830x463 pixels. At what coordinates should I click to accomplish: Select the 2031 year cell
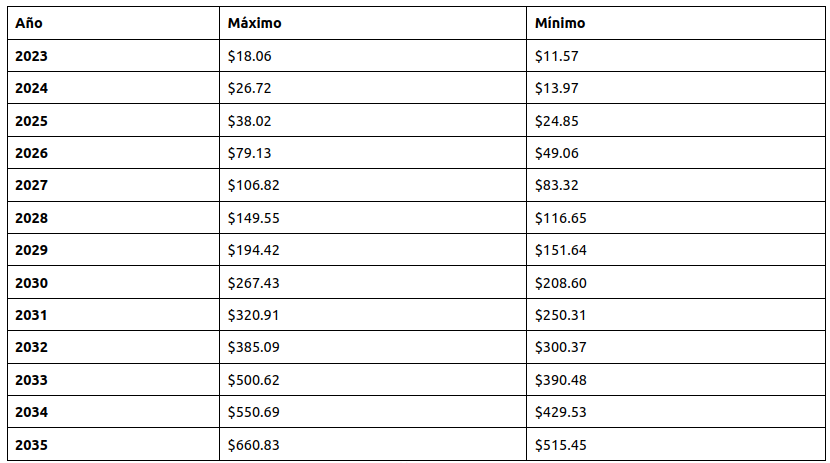[31, 315]
